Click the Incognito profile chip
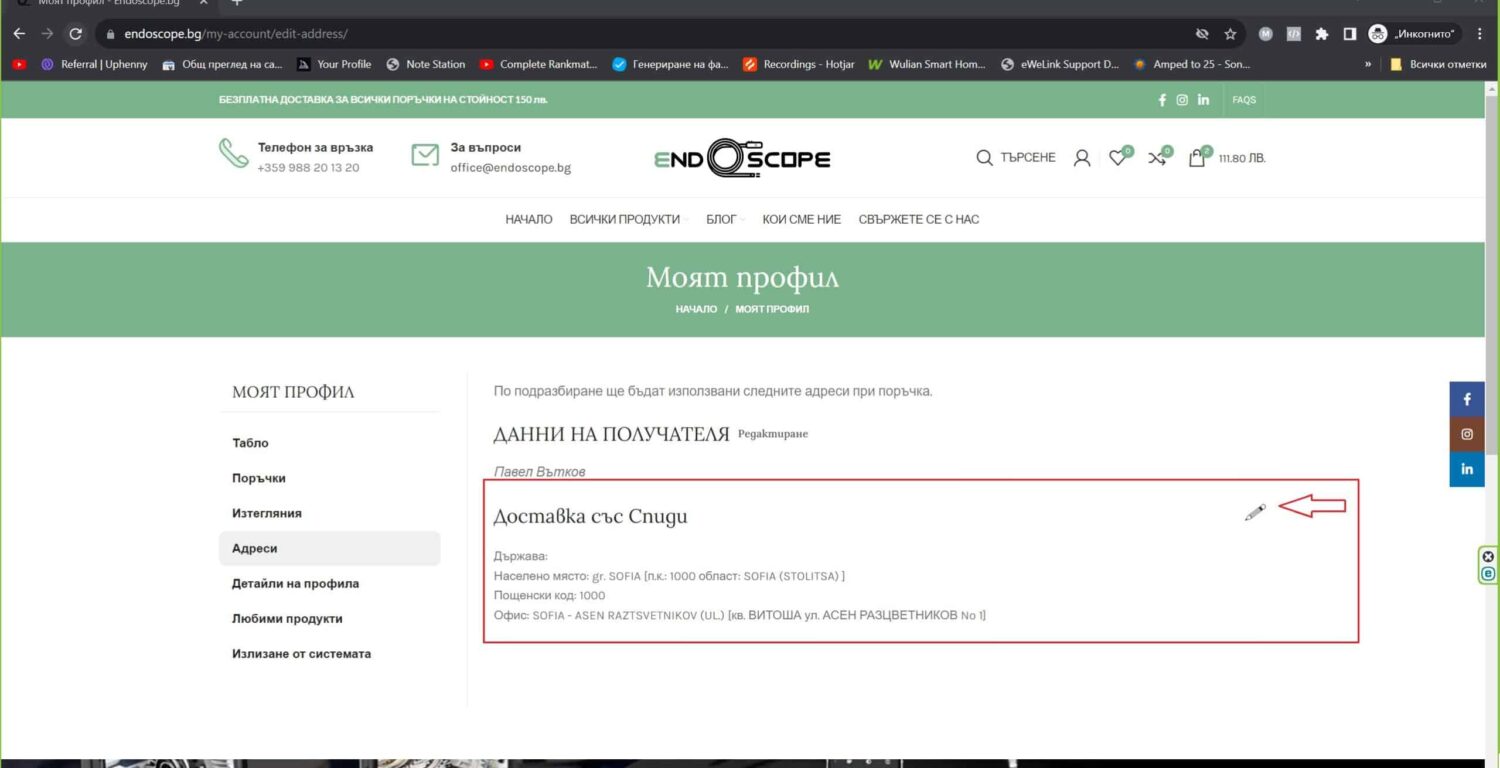Viewport: 1500px width, 768px height. point(1415,34)
